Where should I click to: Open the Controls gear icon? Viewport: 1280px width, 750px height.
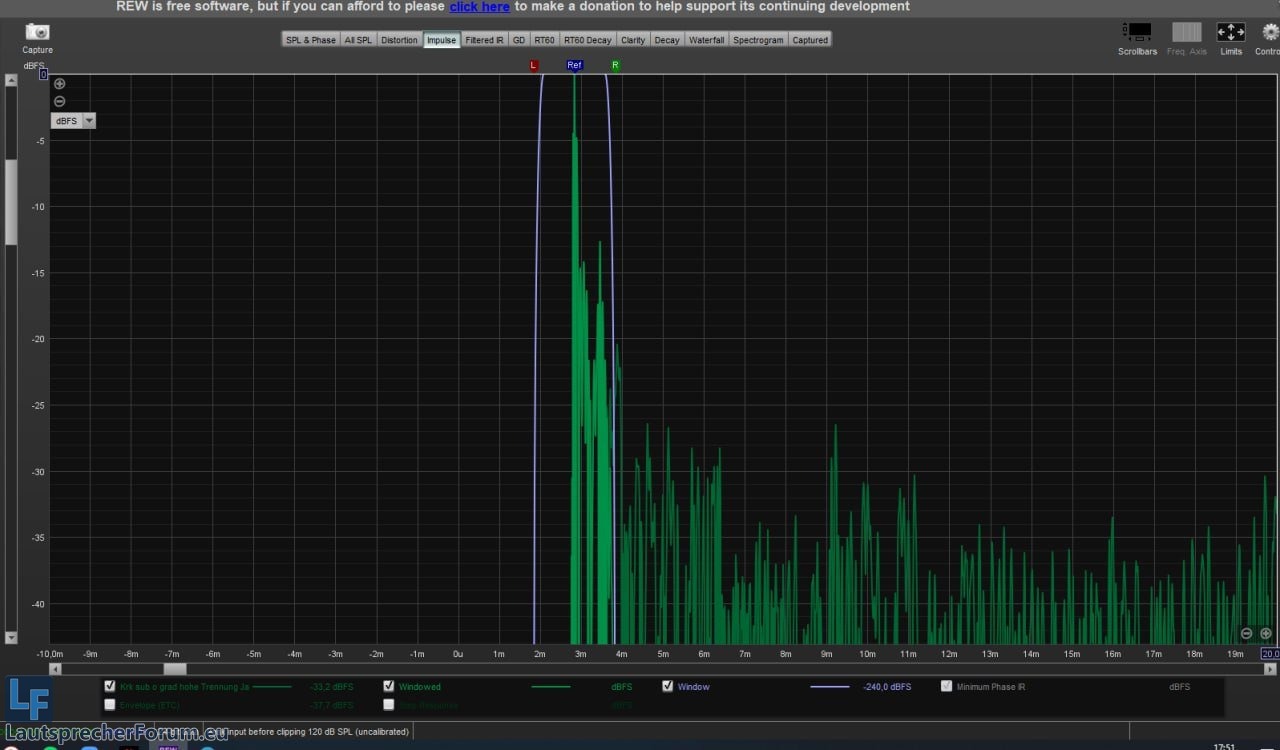[1270, 32]
